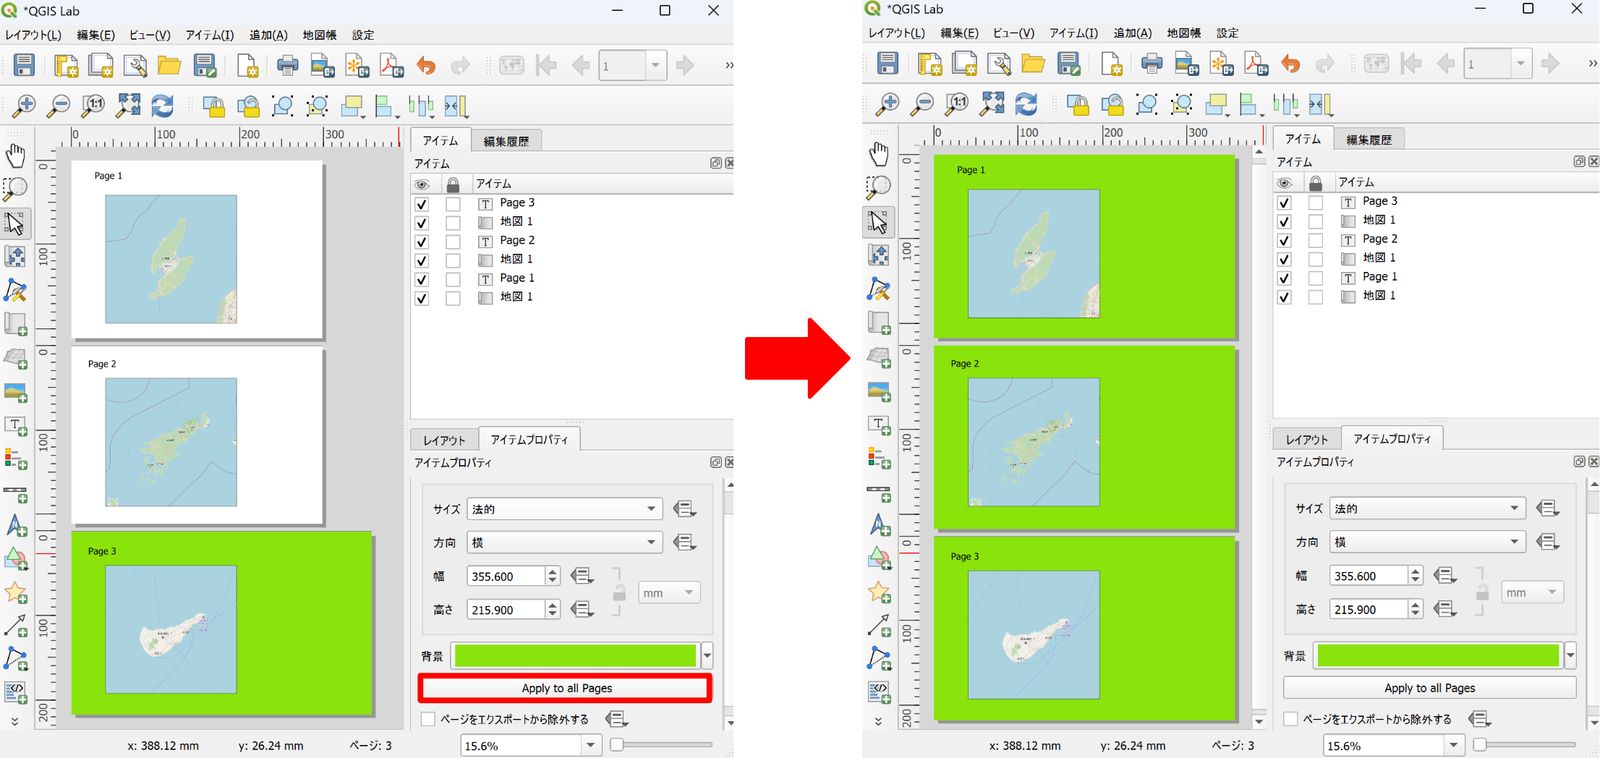Open 方向 dropdown in left window
The height and width of the screenshot is (758, 1600).
(x=565, y=542)
